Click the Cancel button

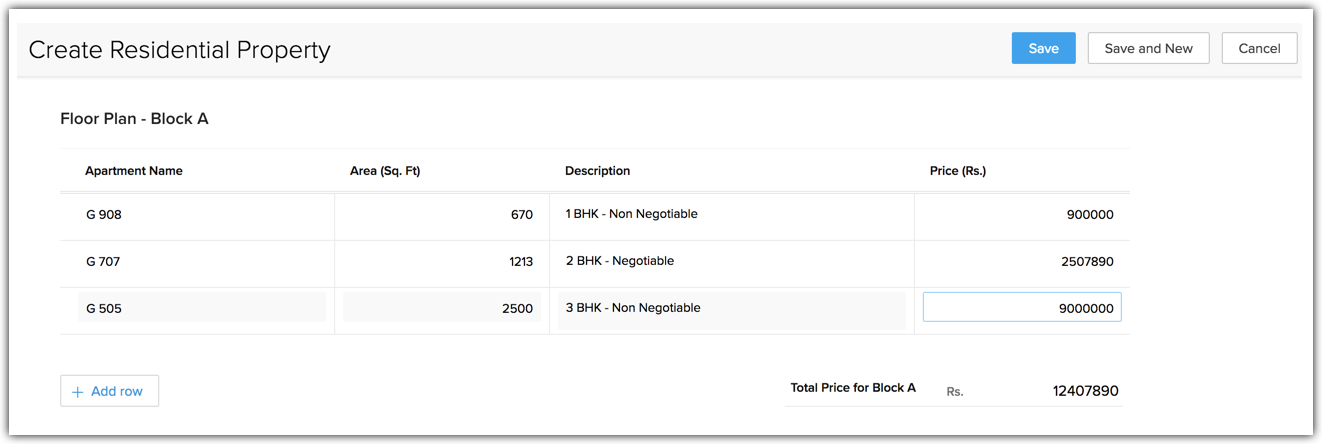coord(1259,48)
